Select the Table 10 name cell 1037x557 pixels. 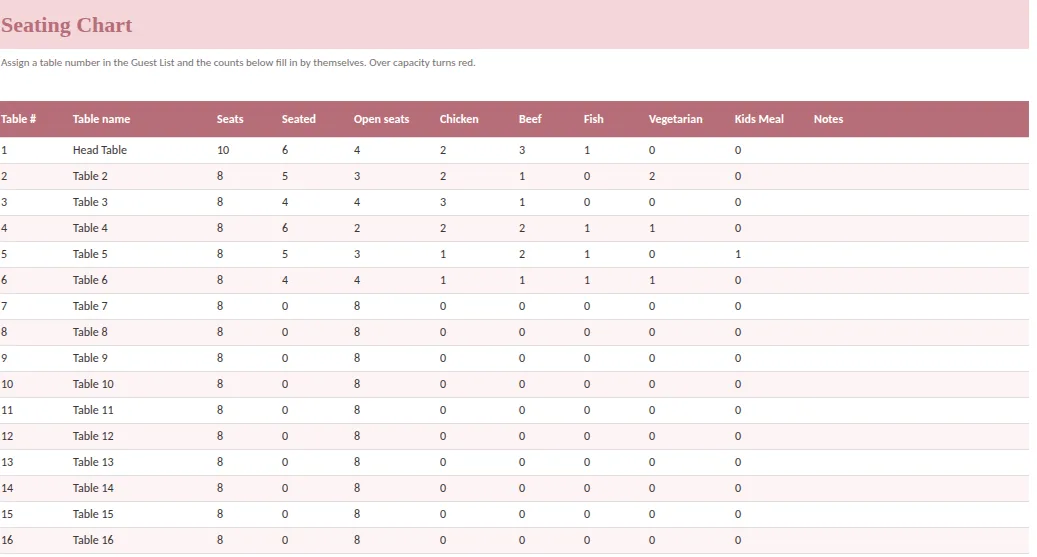tap(93, 384)
